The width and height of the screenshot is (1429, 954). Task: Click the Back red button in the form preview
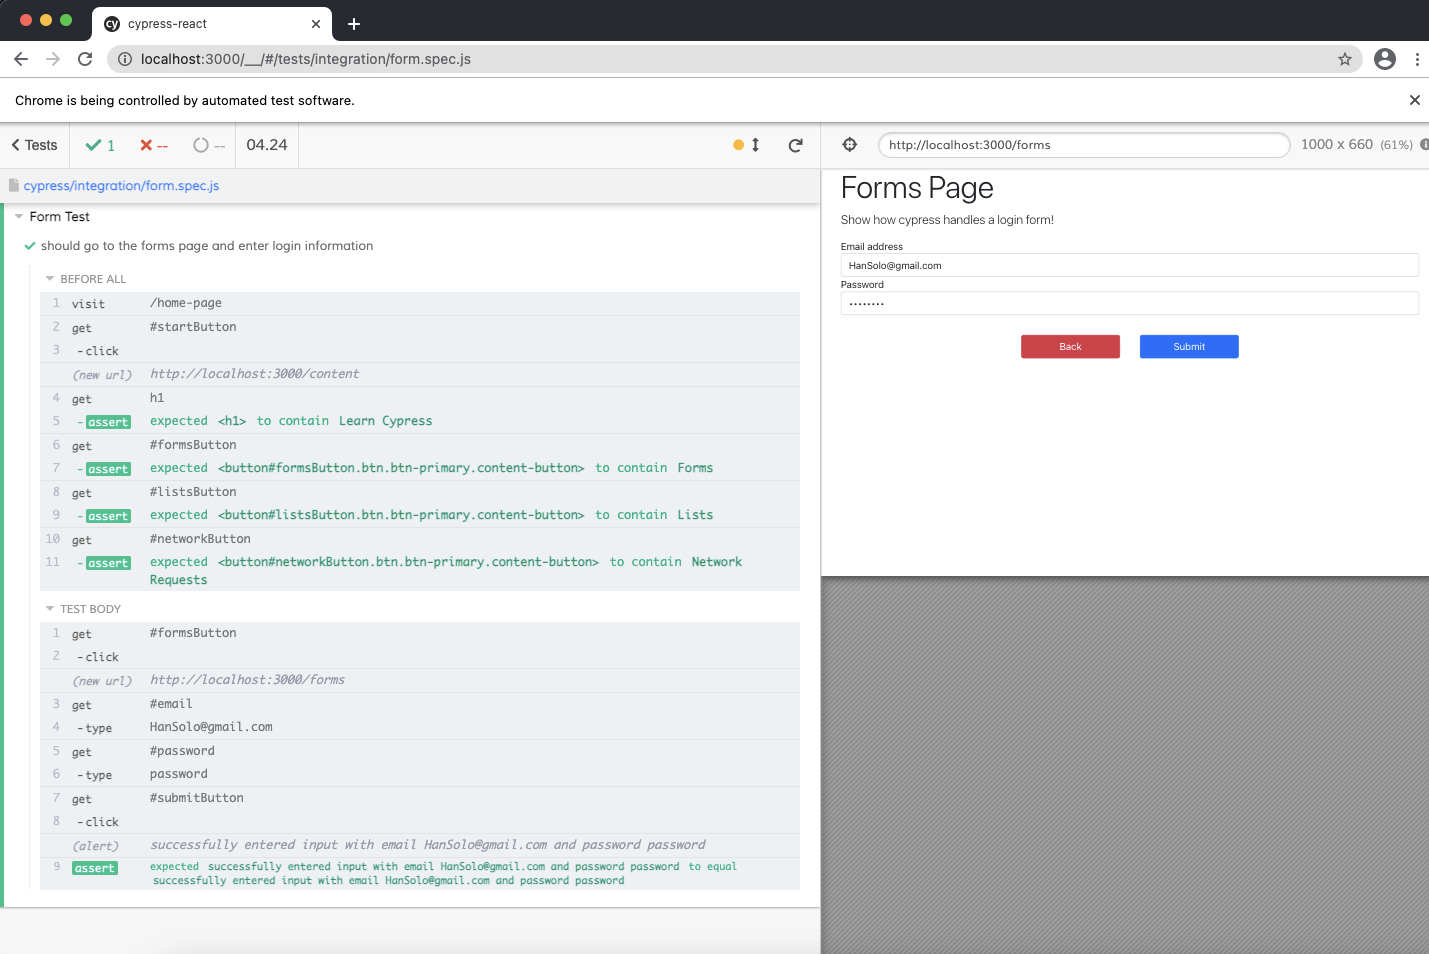(x=1070, y=346)
